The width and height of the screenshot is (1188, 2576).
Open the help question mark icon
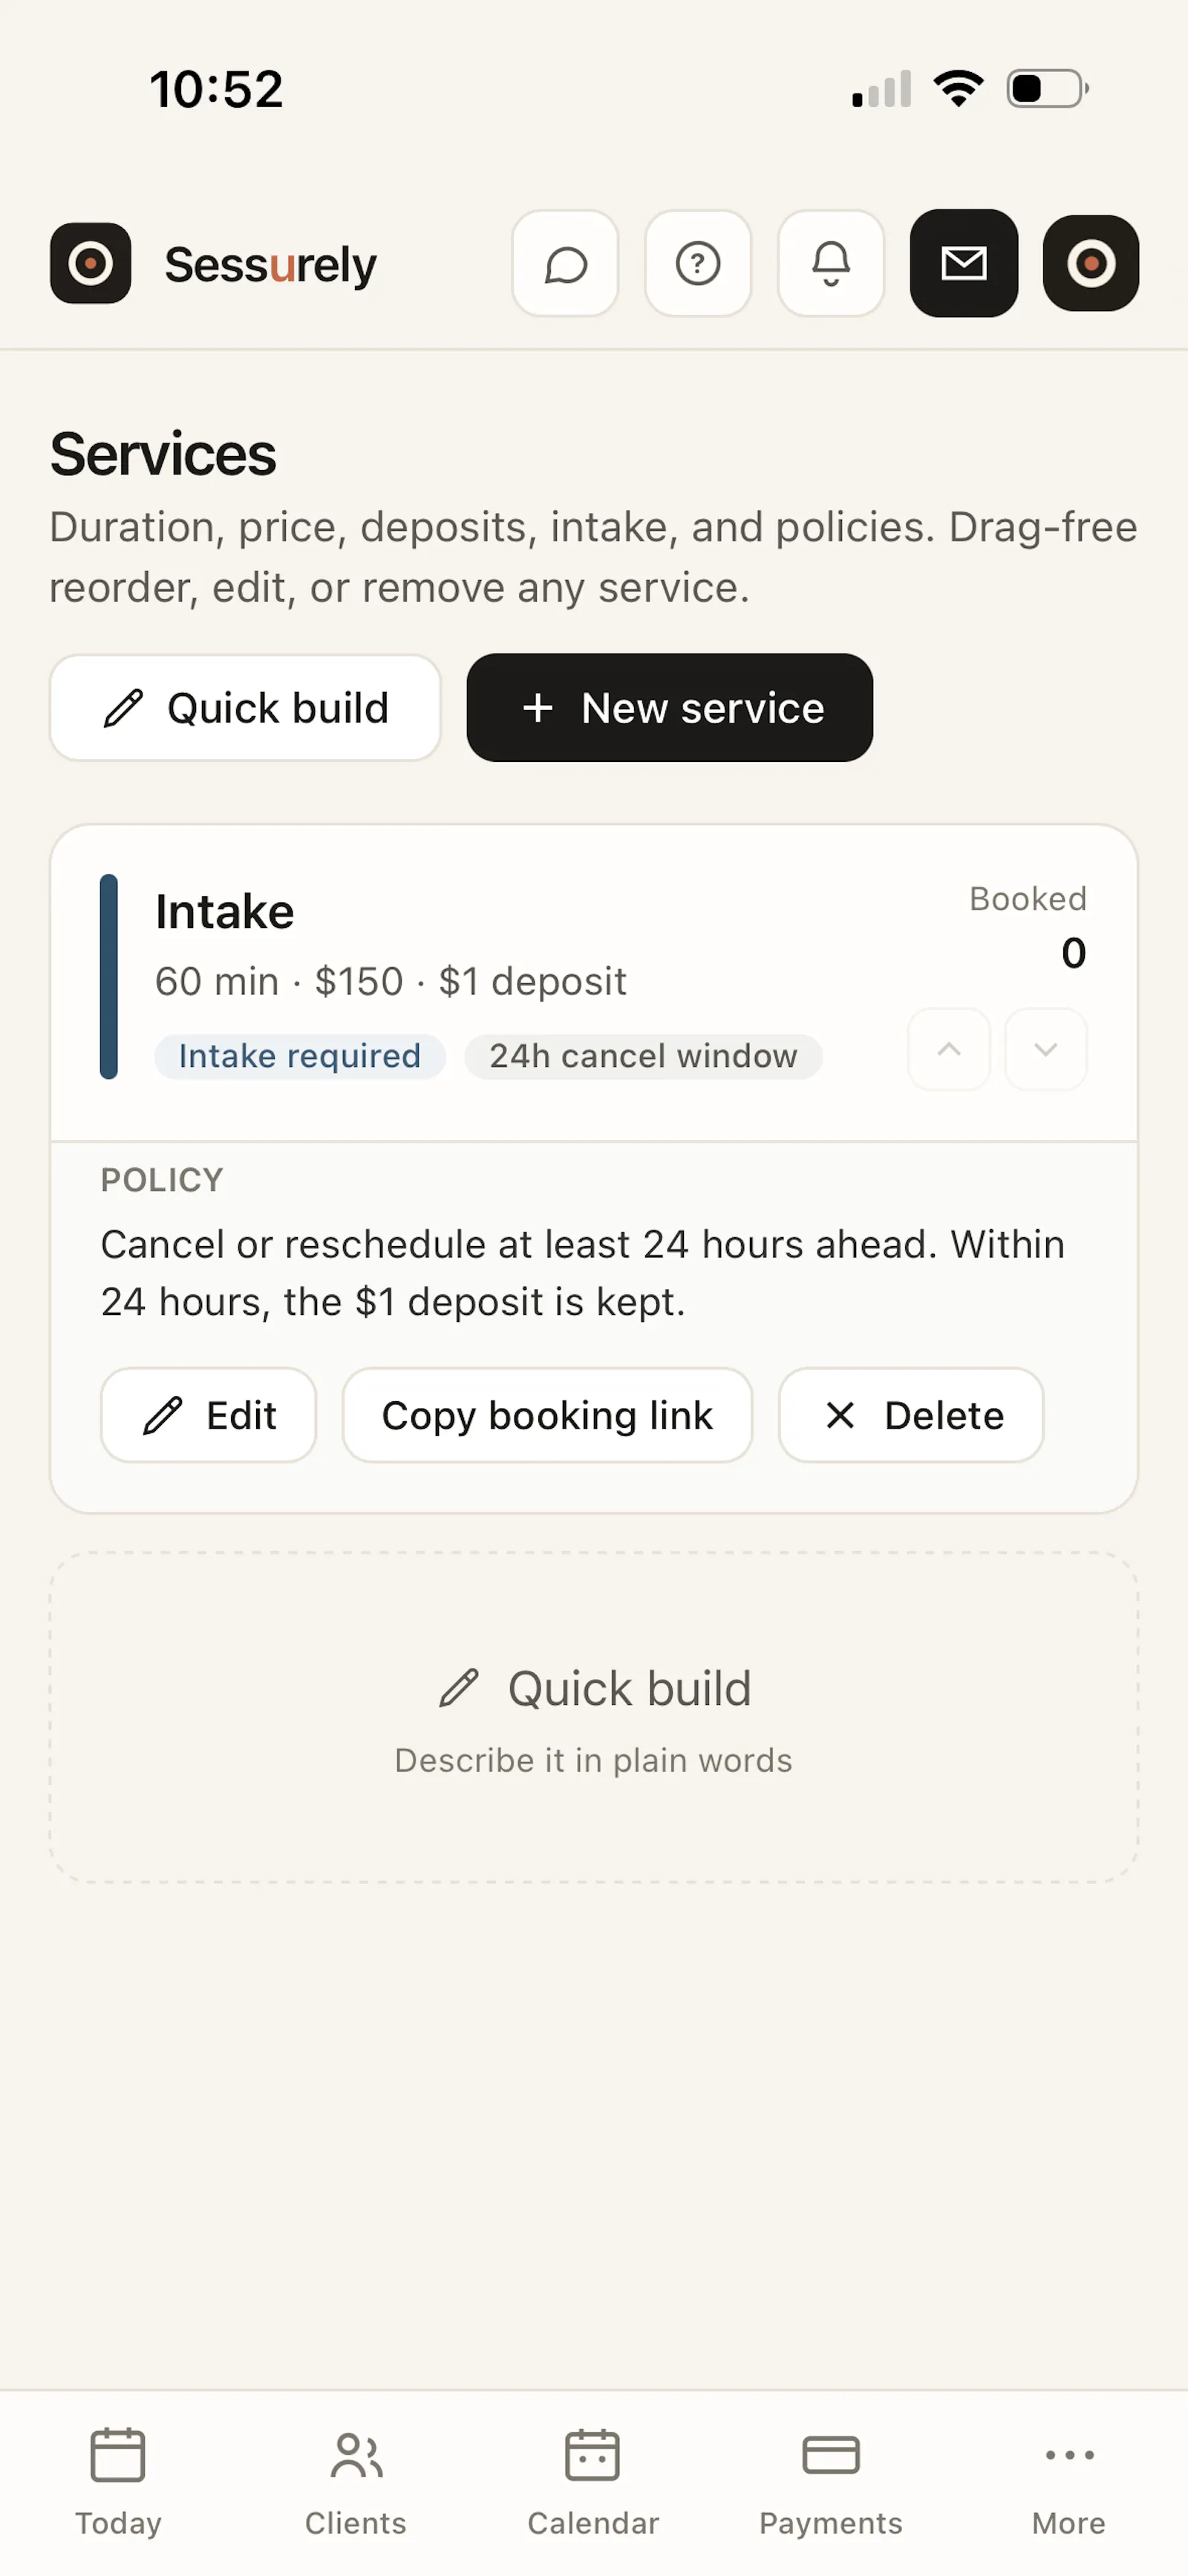pos(698,264)
